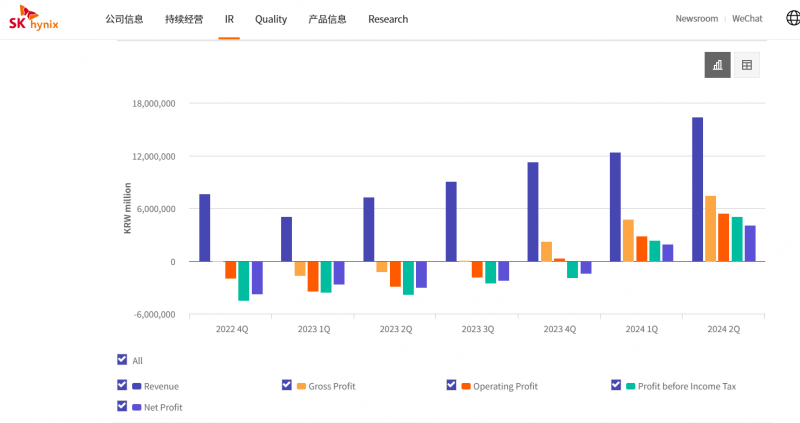
Task: Open the 公司信息 menu
Action: click(x=125, y=19)
